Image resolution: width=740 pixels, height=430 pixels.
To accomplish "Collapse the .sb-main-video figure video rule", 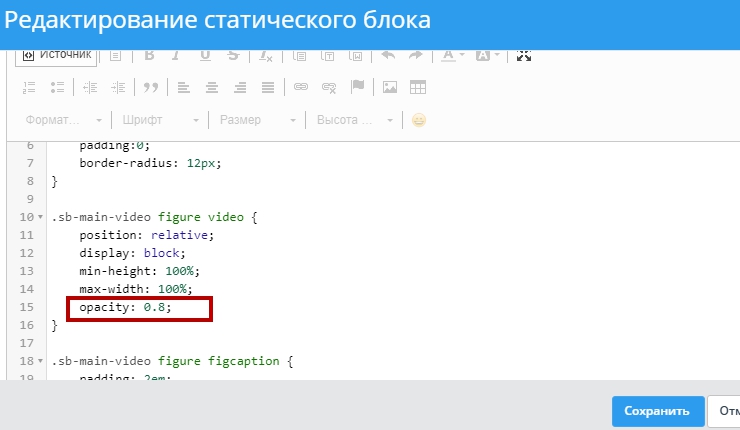I will pyautogui.click(x=40, y=217).
